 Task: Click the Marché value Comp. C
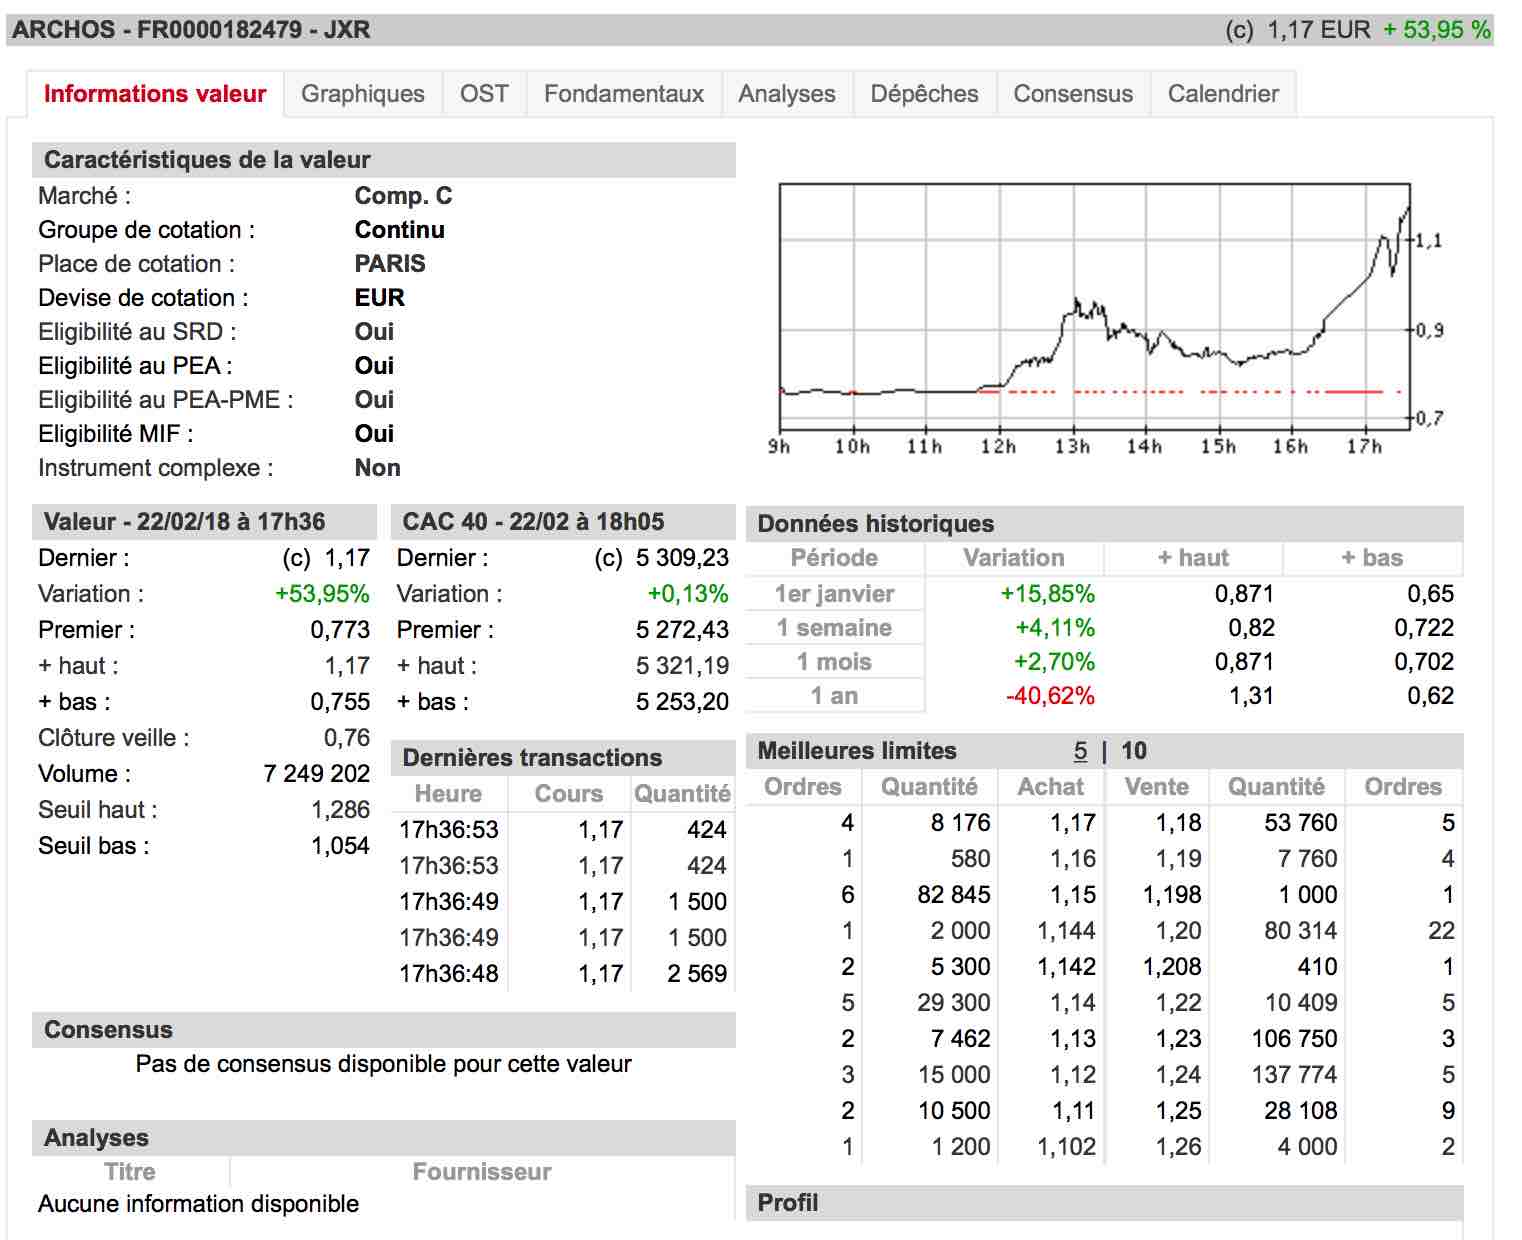[403, 196]
